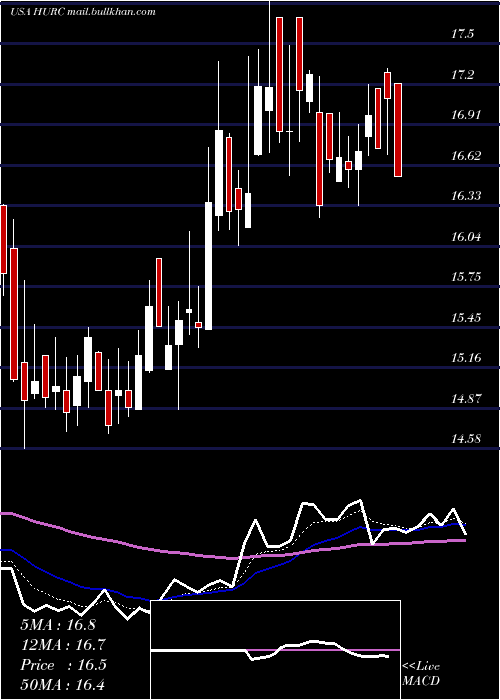Click the 16.62 price axis label
500x700 pixels.
click(466, 155)
